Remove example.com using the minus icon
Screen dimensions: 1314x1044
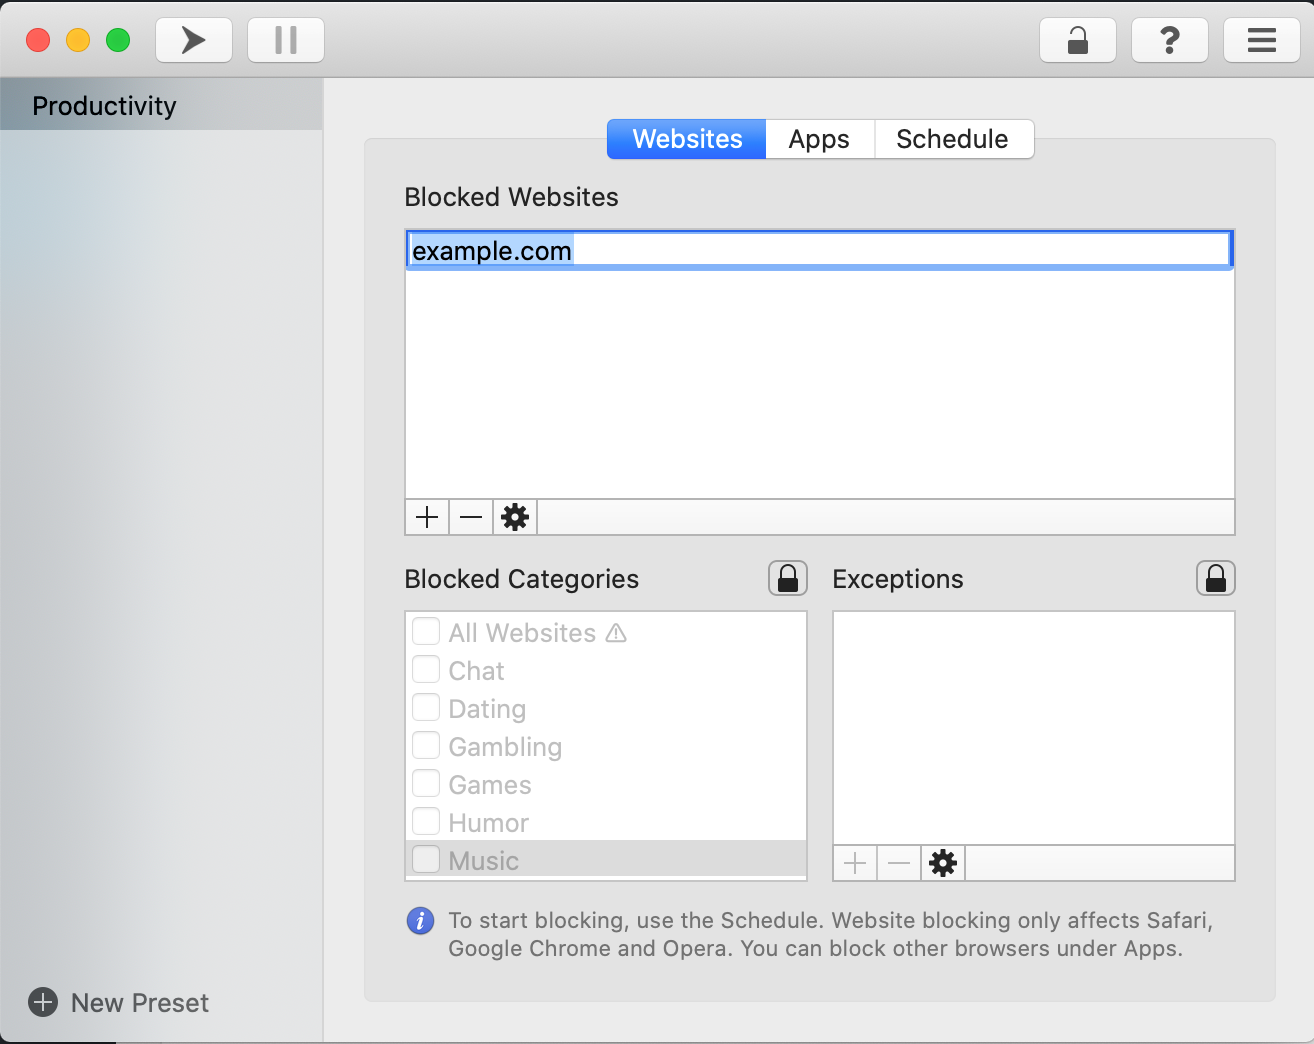click(470, 517)
